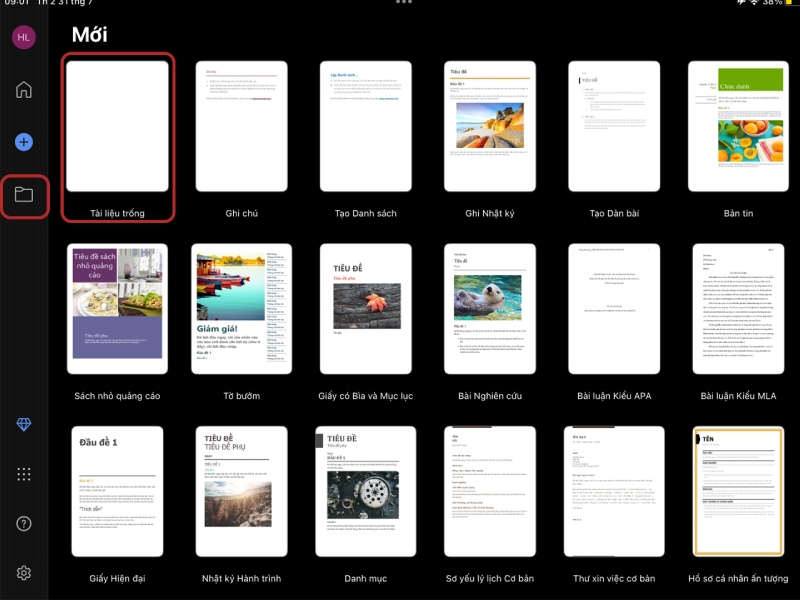Click the blue plus New document icon
800x600 pixels.
point(23,143)
